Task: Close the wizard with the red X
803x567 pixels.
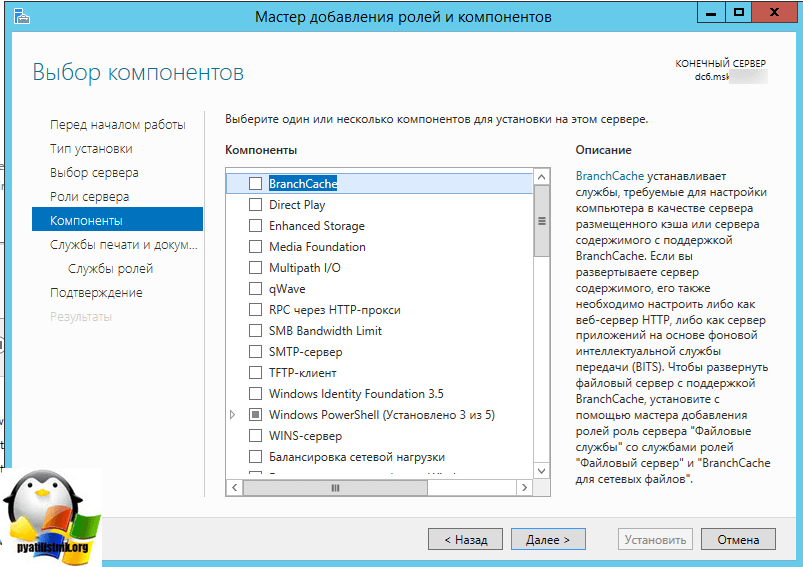Action: click(777, 12)
